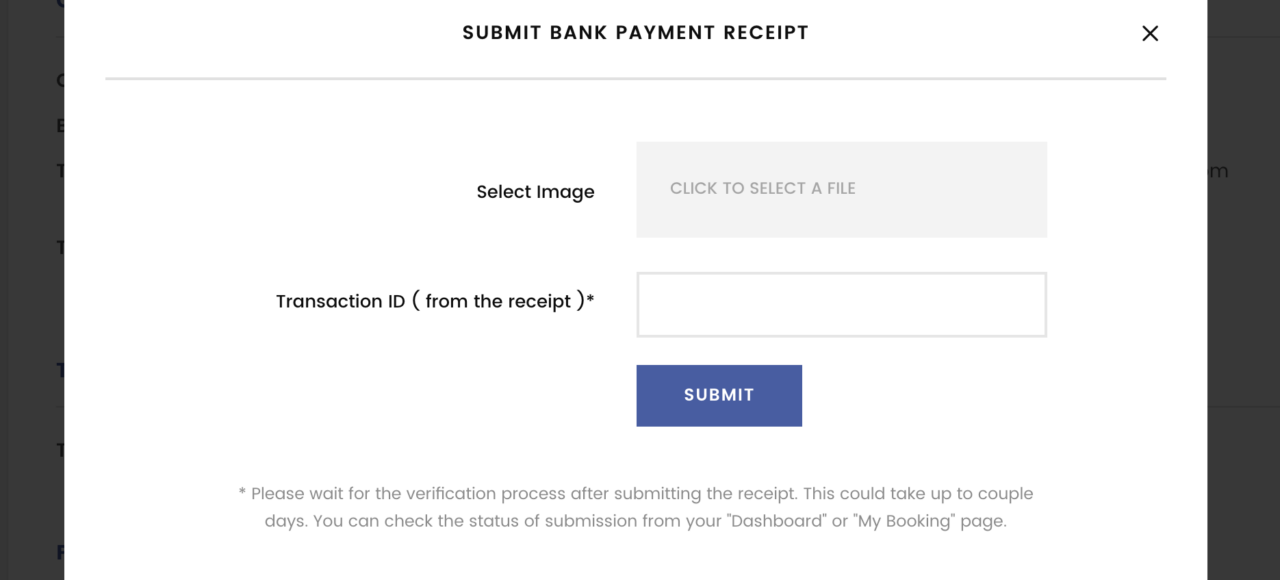Close the bank payment receipt dialog
This screenshot has width=1280, height=580.
point(1150,33)
